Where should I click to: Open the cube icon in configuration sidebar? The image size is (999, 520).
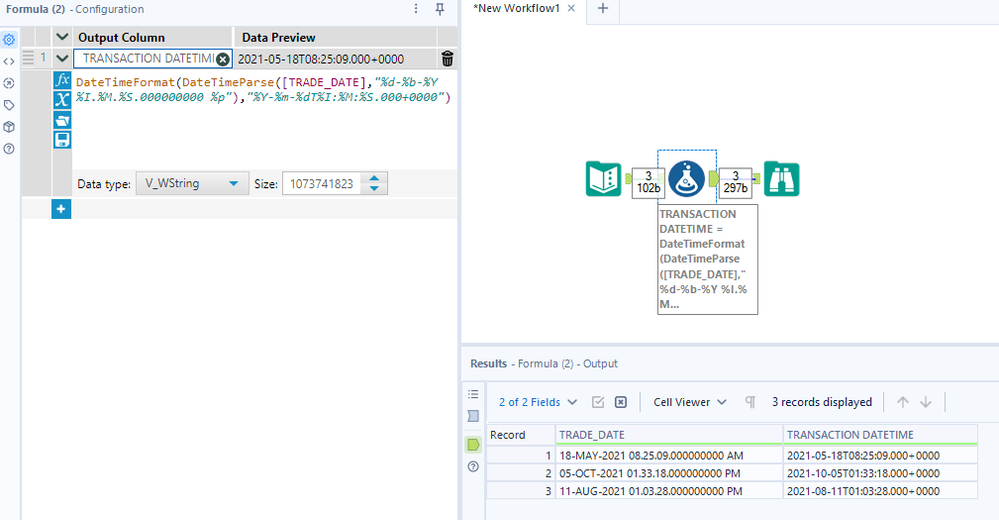9,127
